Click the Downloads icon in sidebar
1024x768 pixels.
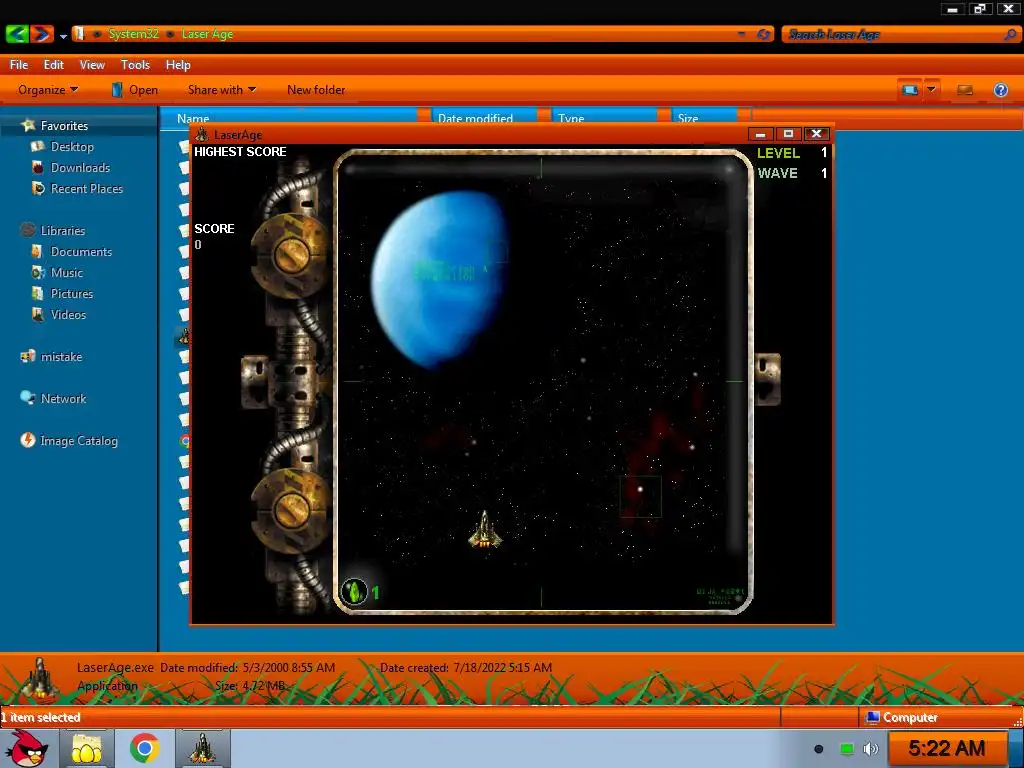pyautogui.click(x=38, y=168)
